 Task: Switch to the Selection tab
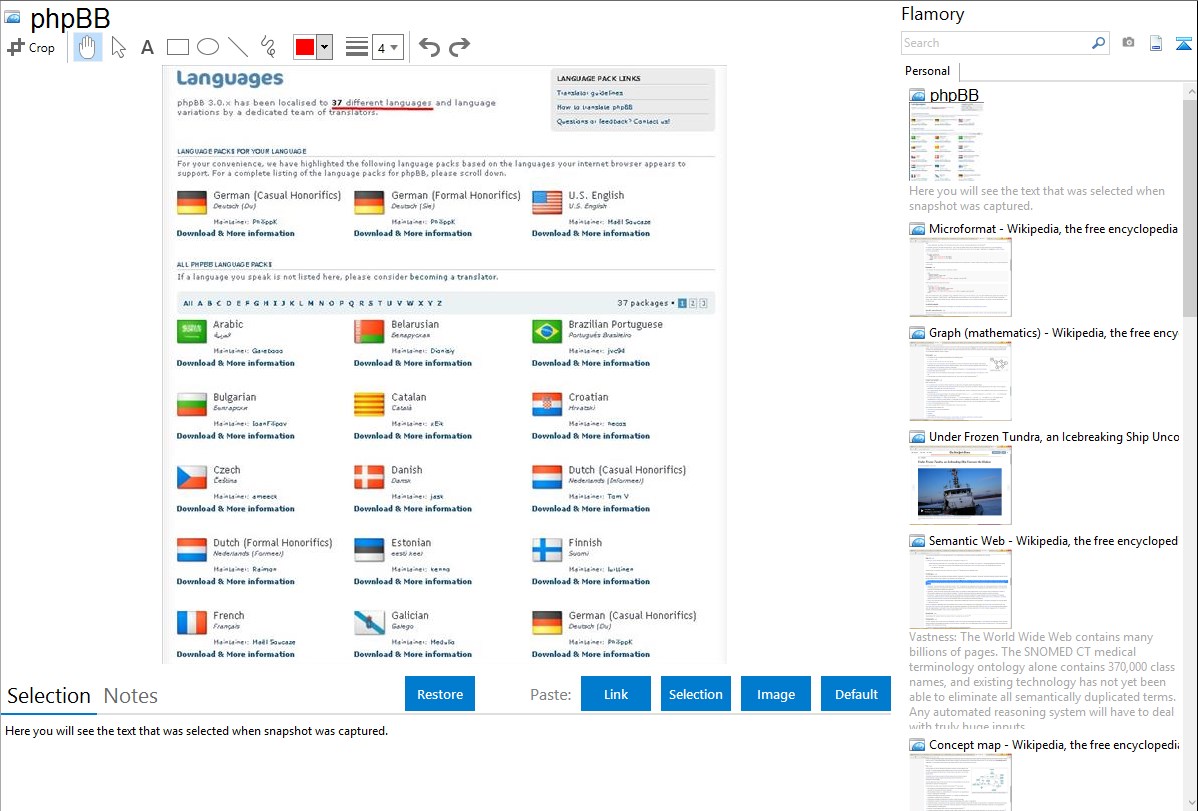(x=49, y=696)
